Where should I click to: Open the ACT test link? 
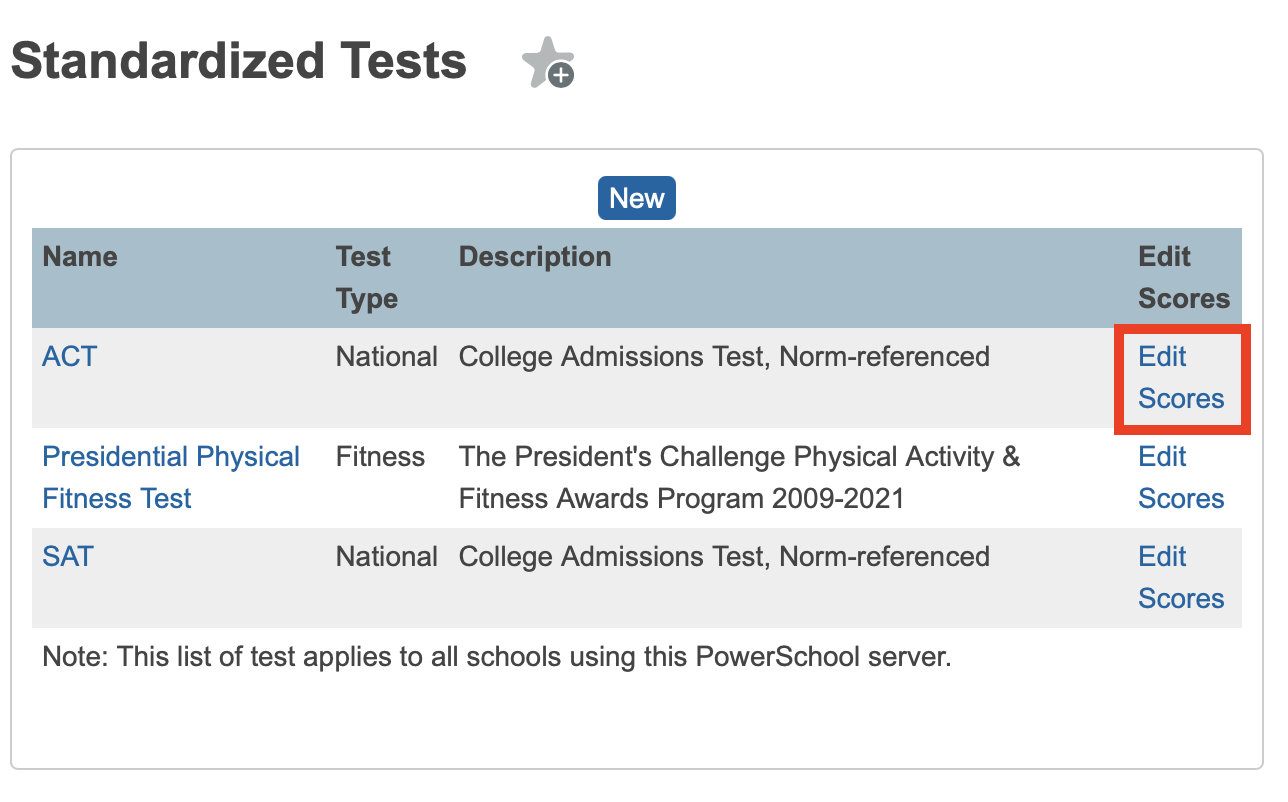pyautogui.click(x=69, y=357)
